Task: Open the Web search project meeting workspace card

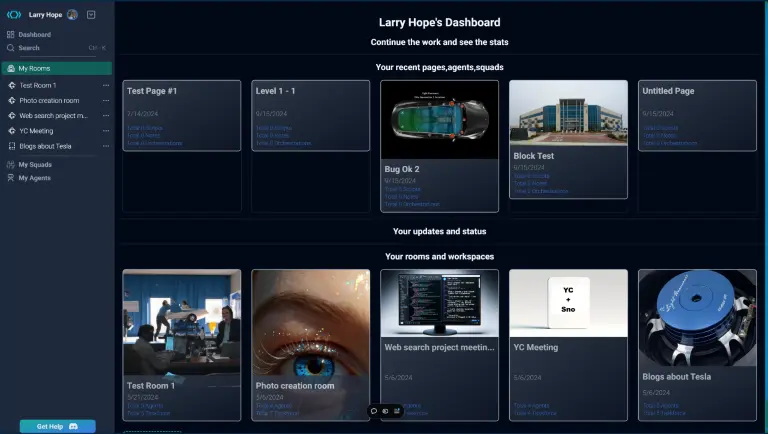Action: [439, 345]
